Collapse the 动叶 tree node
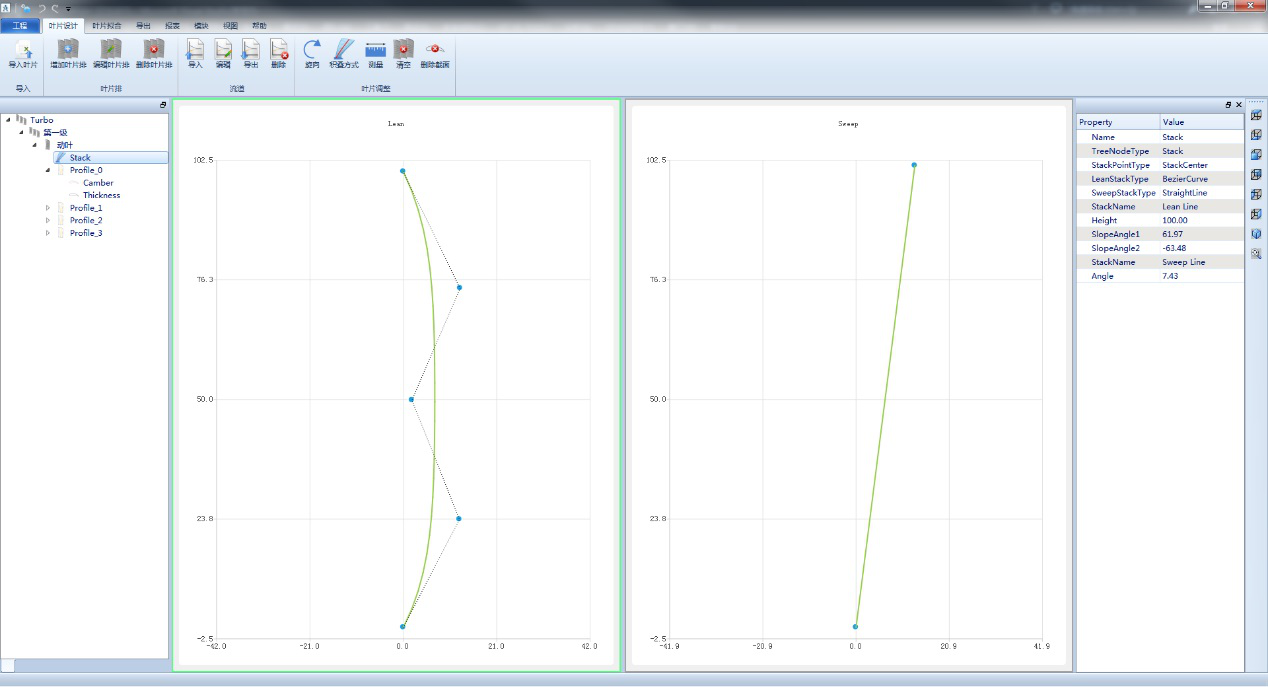Image resolution: width=1268 pixels, height=687 pixels. (34, 145)
